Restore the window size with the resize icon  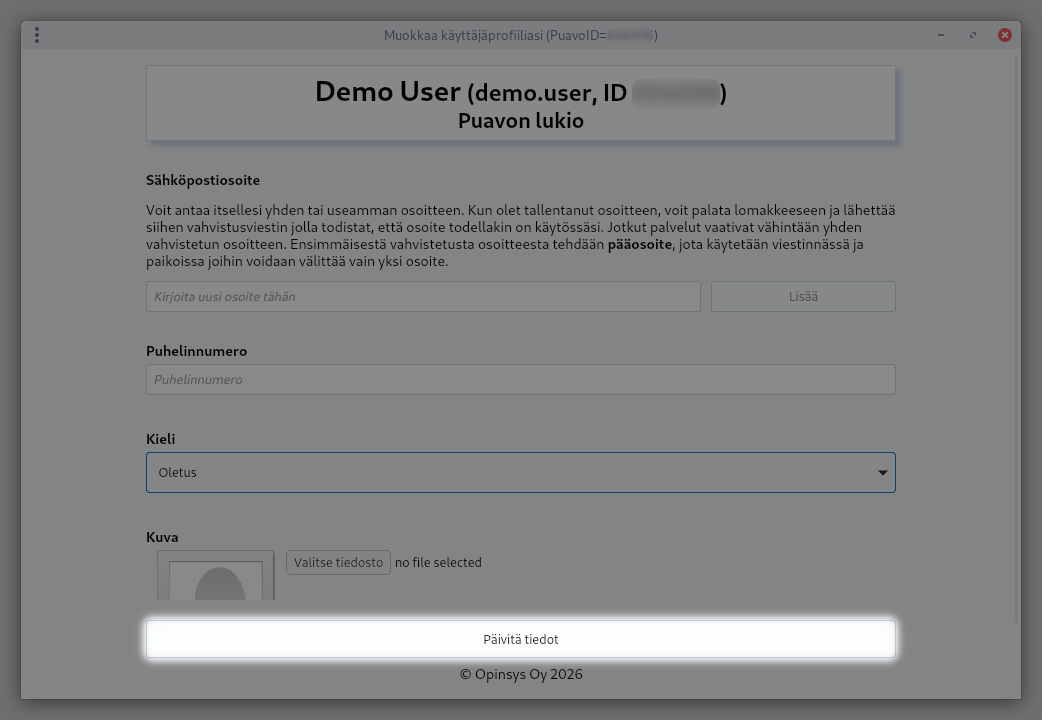pyautogui.click(x=973, y=35)
